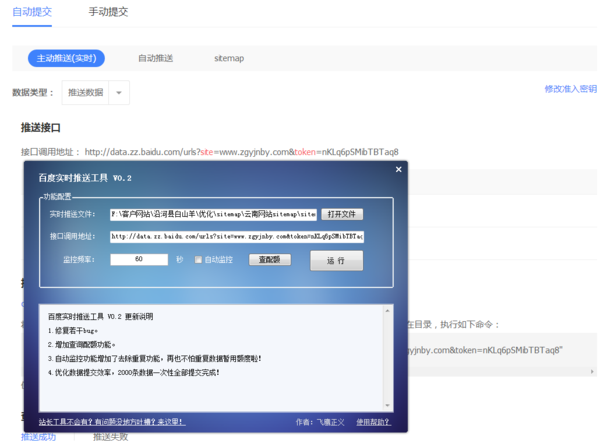Select the 主动推送(实时) option

66,58
